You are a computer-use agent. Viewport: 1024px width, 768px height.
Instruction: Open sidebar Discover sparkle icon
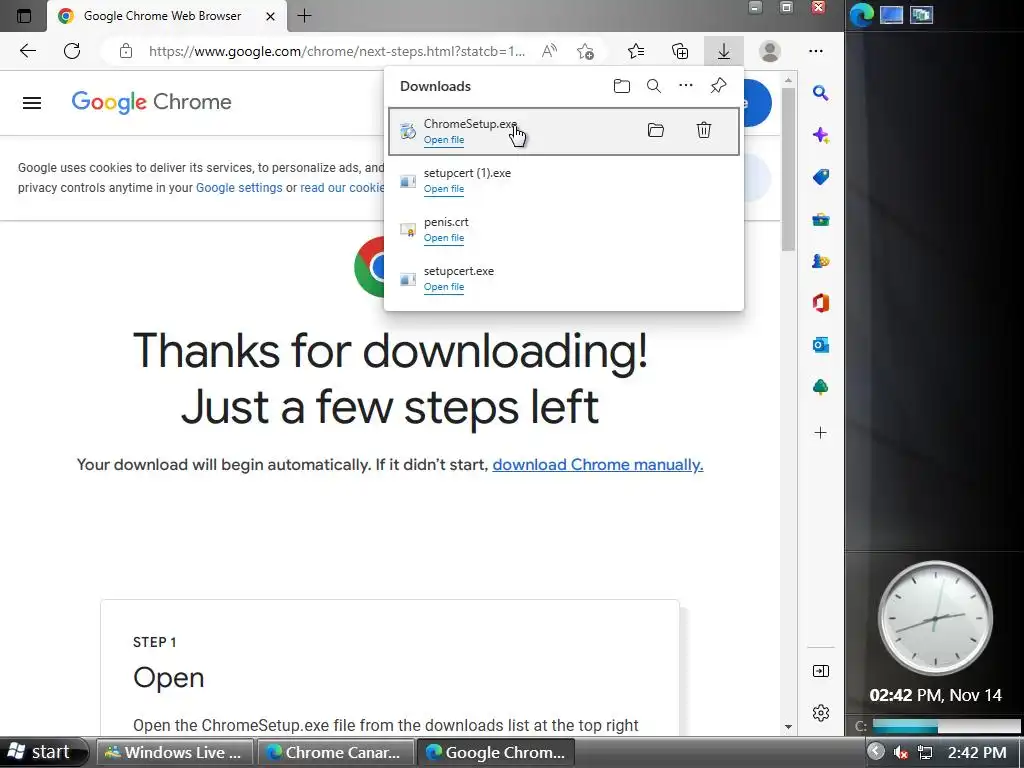[x=821, y=135]
